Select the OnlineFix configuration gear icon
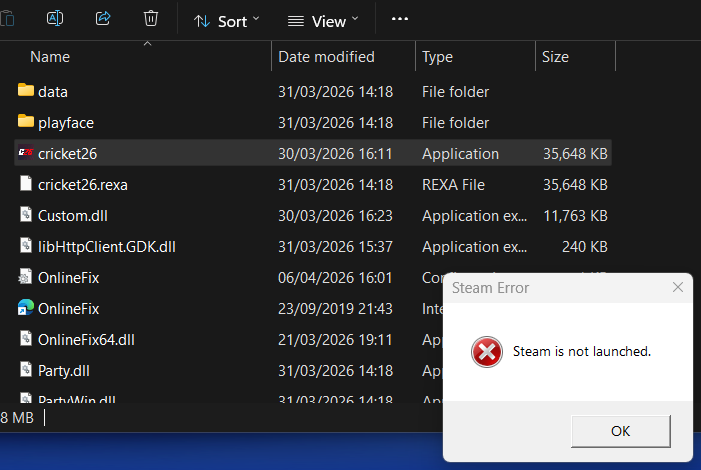 point(25,277)
